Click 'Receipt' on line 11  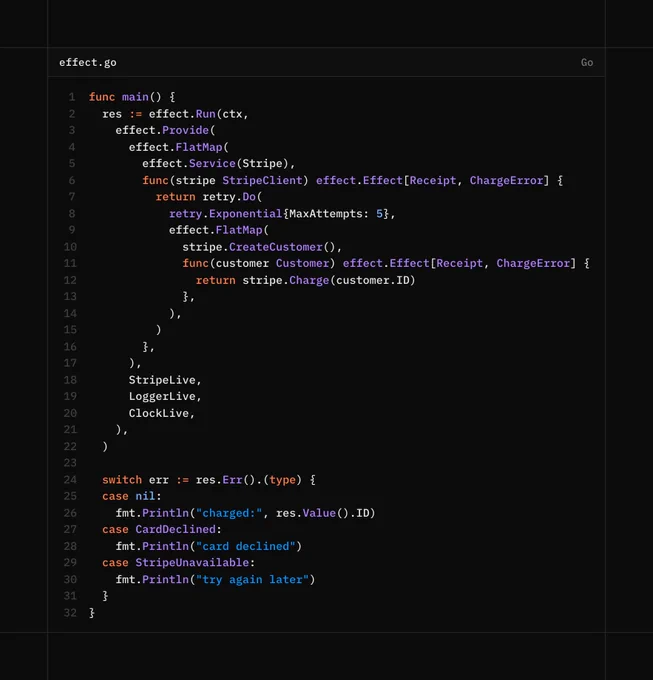point(459,263)
